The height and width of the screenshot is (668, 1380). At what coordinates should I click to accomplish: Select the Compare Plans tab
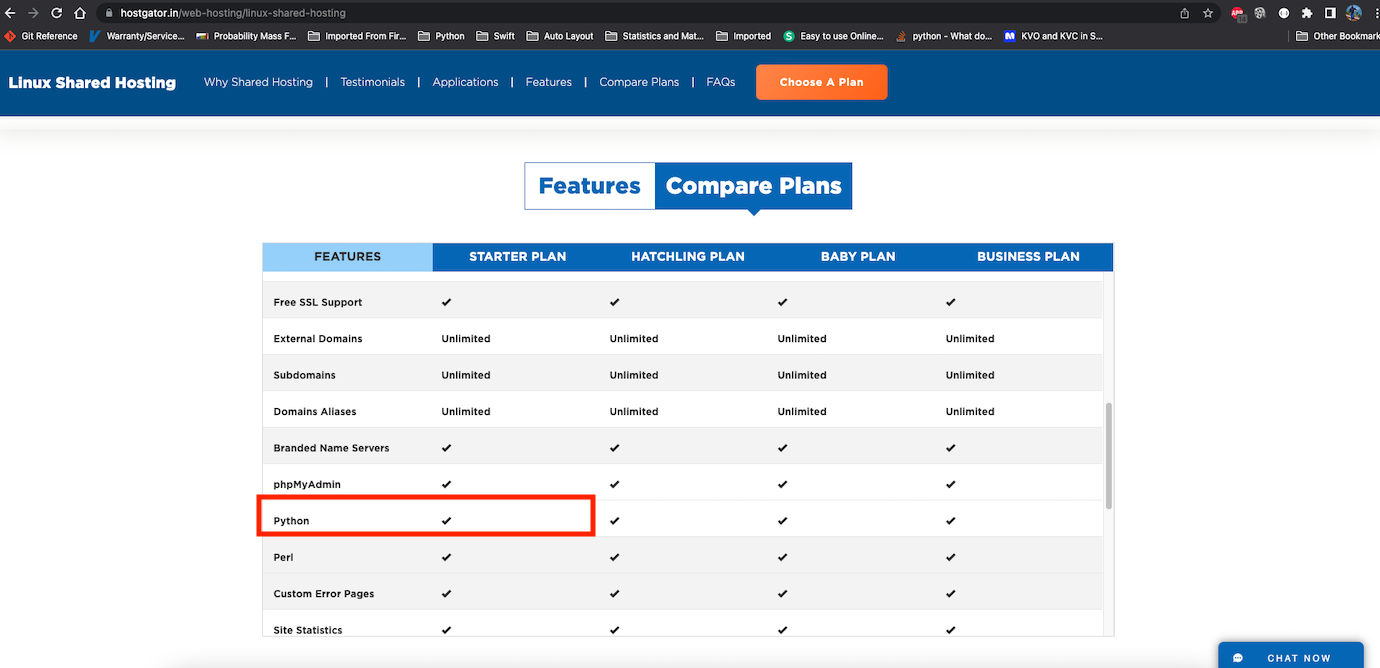(753, 186)
